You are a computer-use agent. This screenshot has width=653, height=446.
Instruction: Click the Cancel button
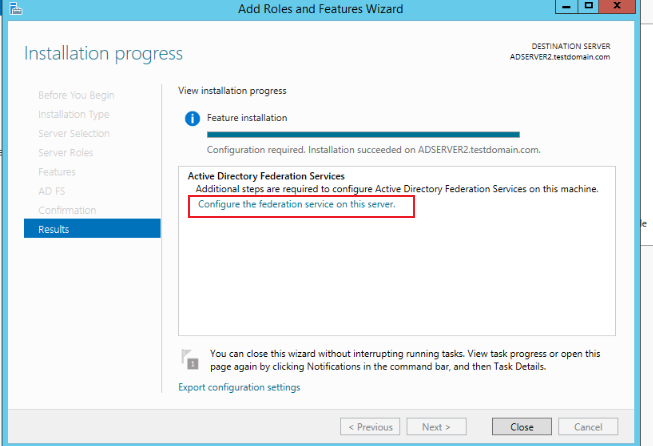click(x=588, y=427)
